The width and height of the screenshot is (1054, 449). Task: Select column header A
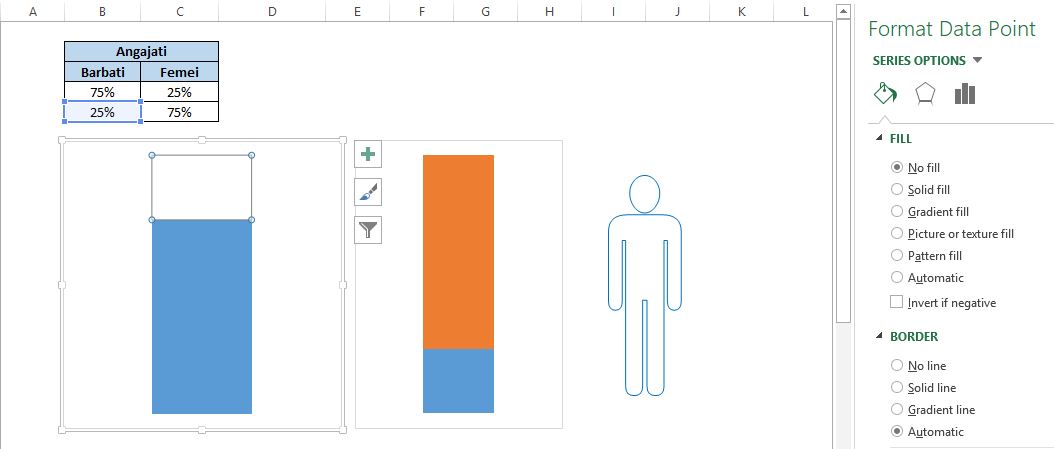click(x=32, y=11)
